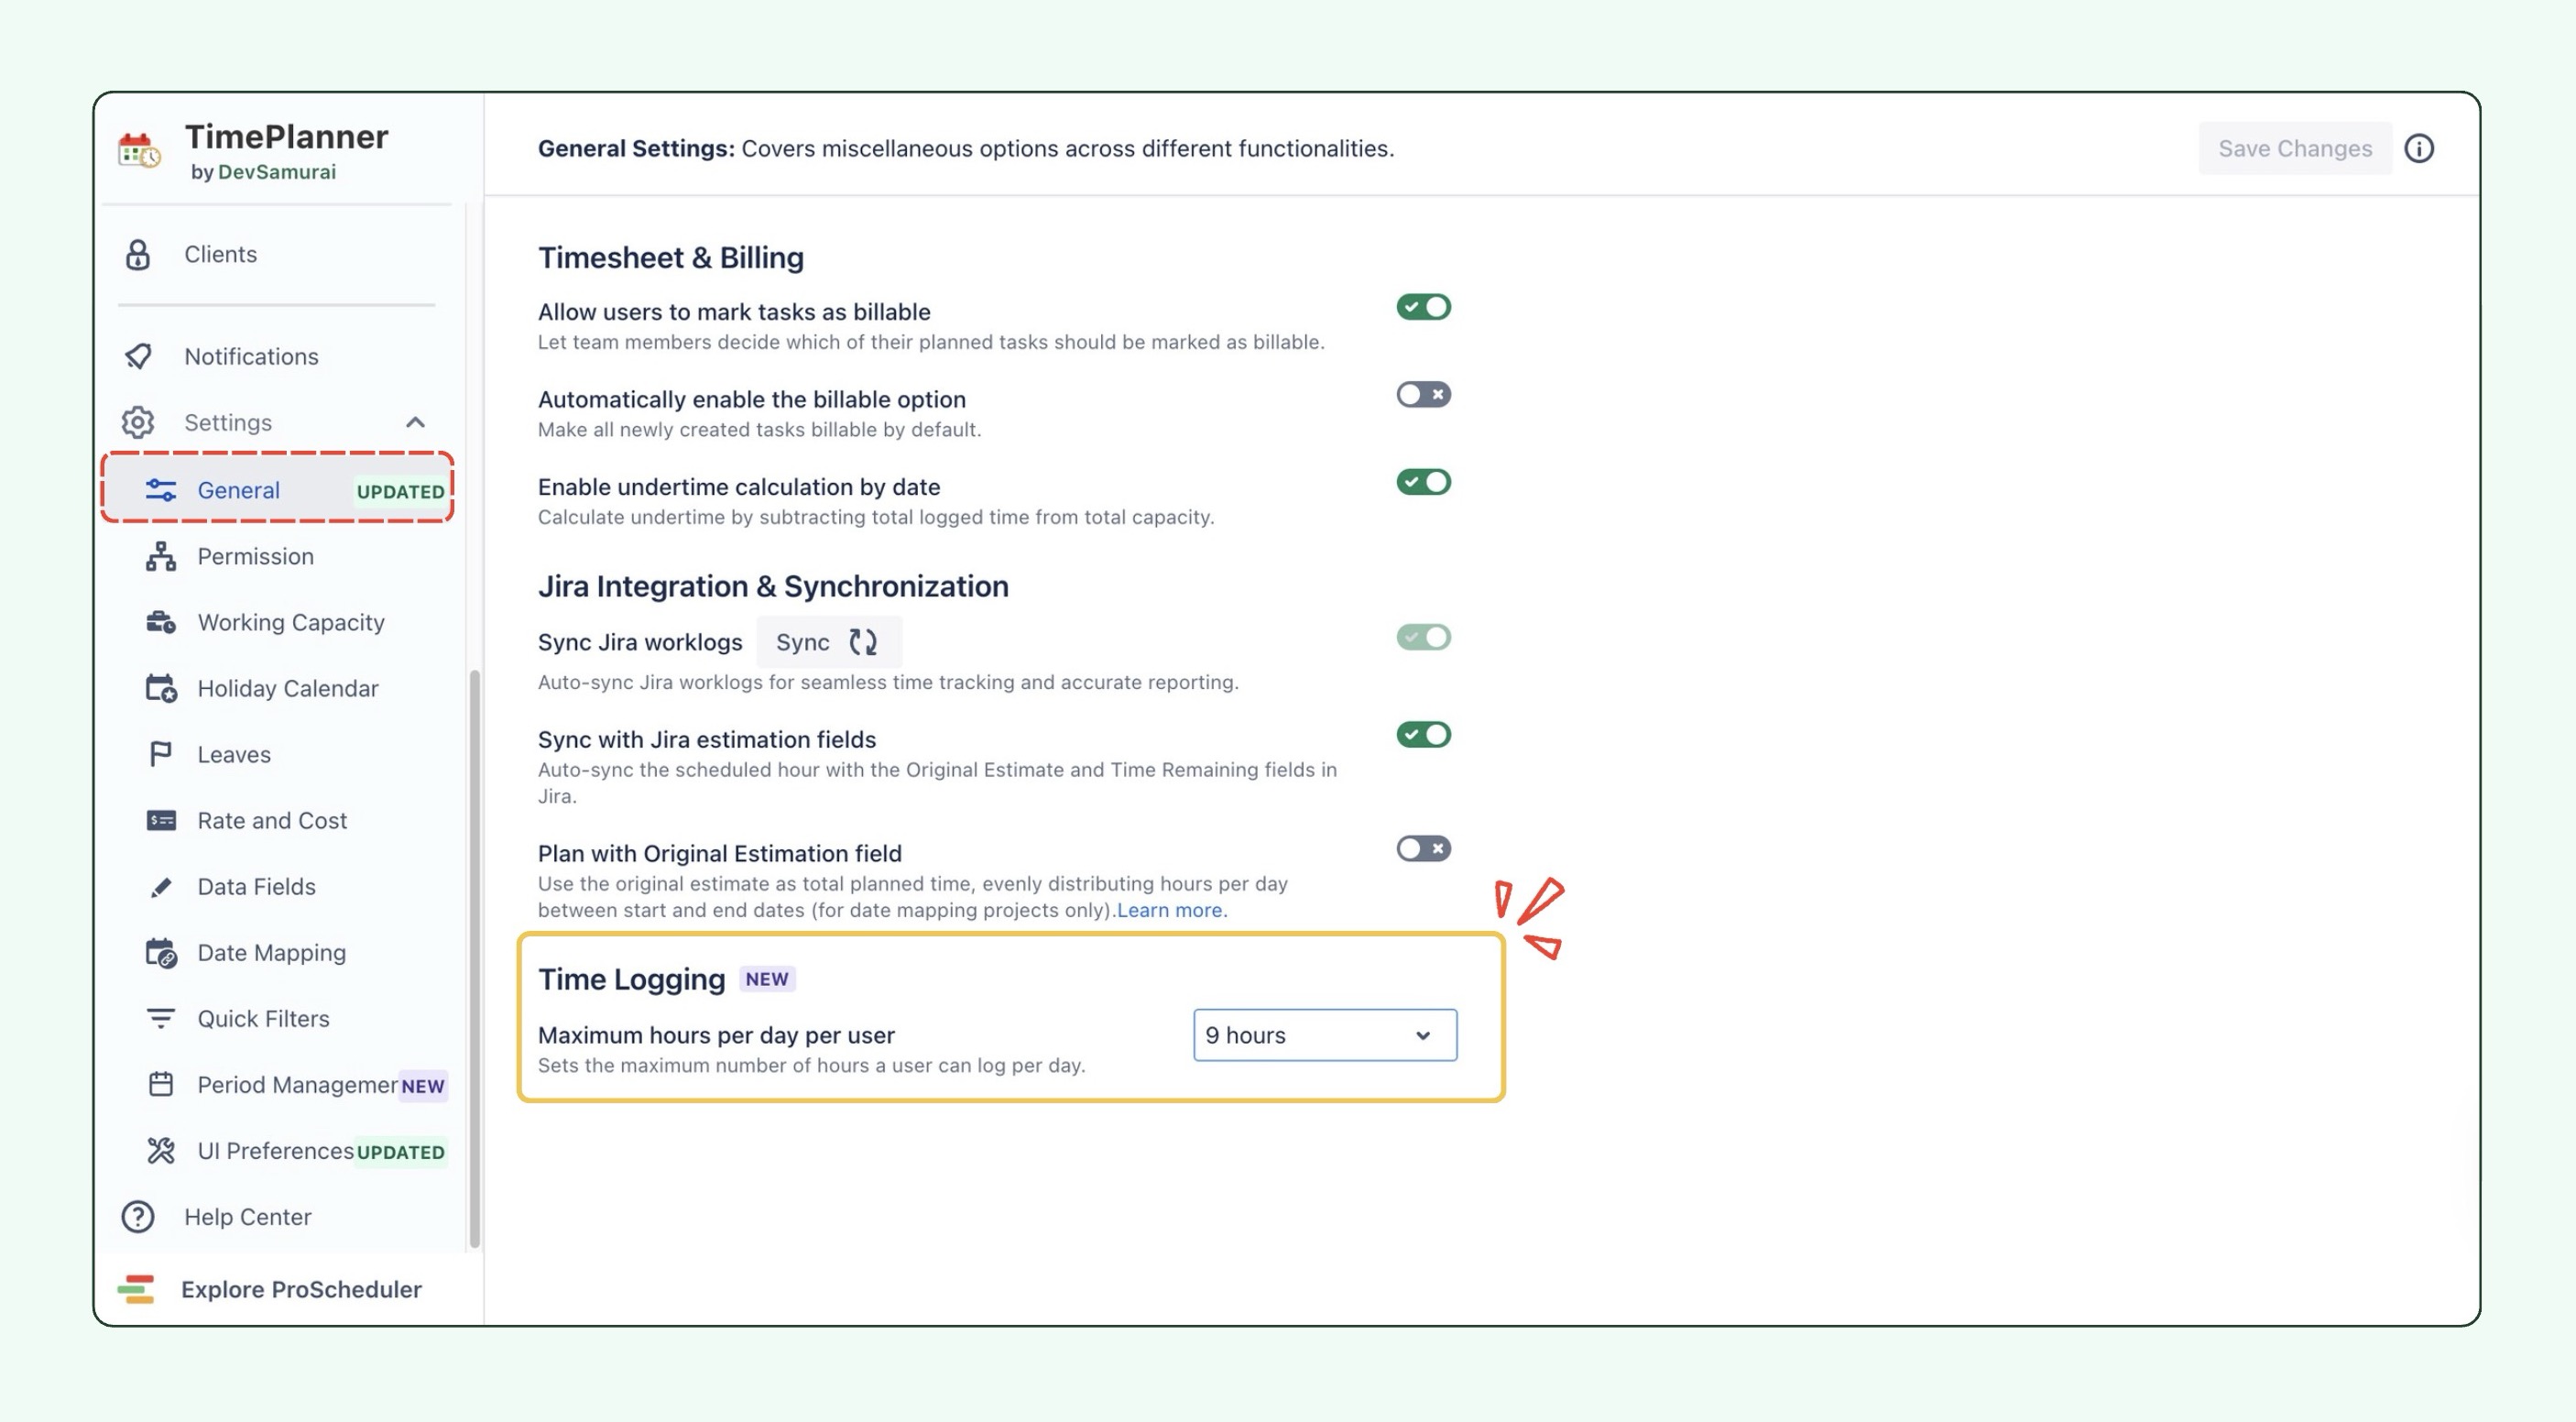Turn on Plan with Original Estimation field
The image size is (2576, 1422).
pyautogui.click(x=1423, y=848)
